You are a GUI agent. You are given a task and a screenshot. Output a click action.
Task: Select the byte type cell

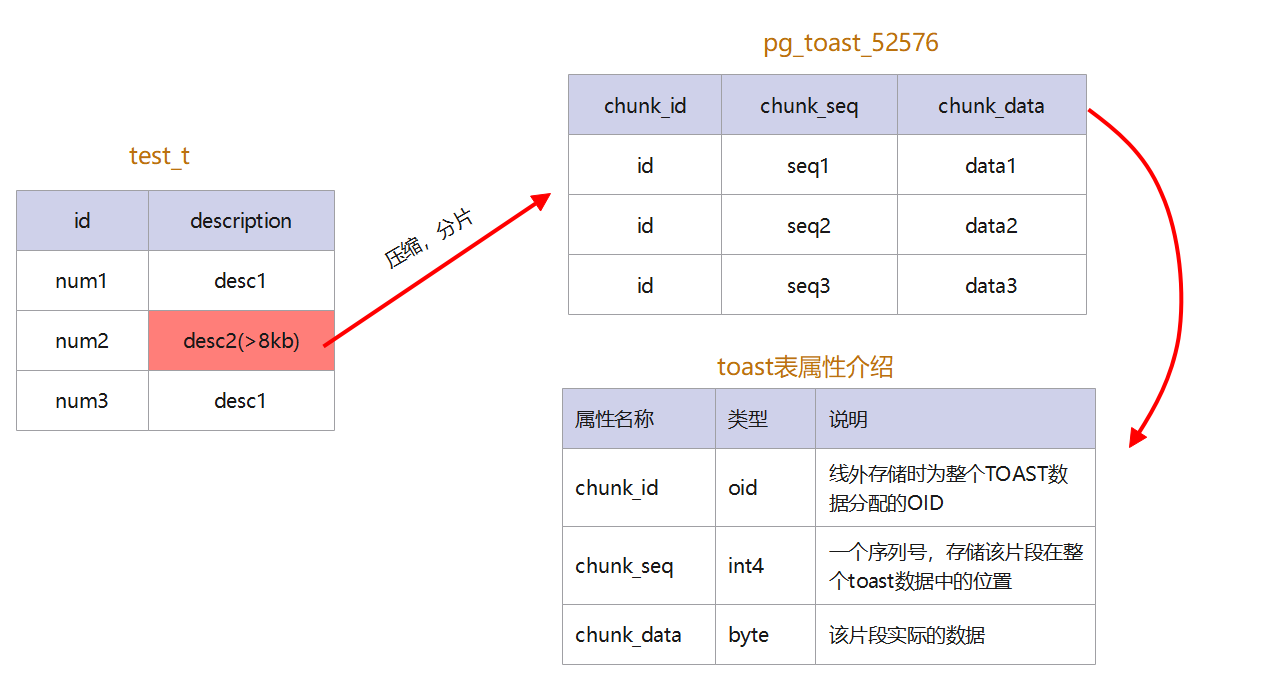(x=765, y=635)
